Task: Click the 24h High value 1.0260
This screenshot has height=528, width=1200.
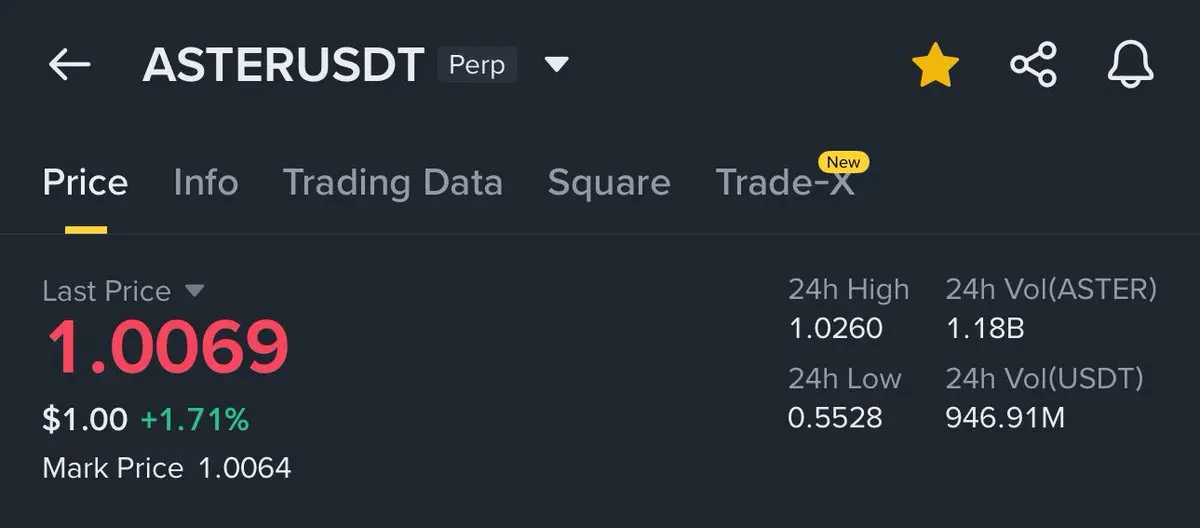Action: pyautogui.click(x=835, y=328)
